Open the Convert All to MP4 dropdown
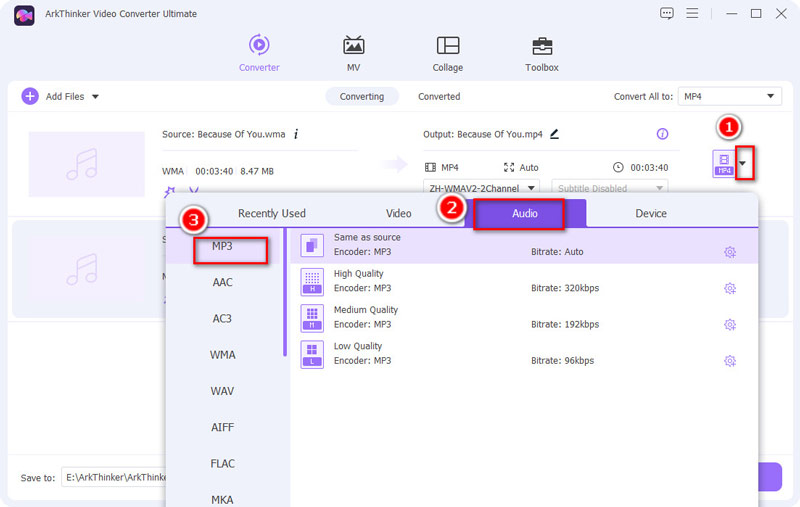This screenshot has height=507, width=800. coord(729,96)
